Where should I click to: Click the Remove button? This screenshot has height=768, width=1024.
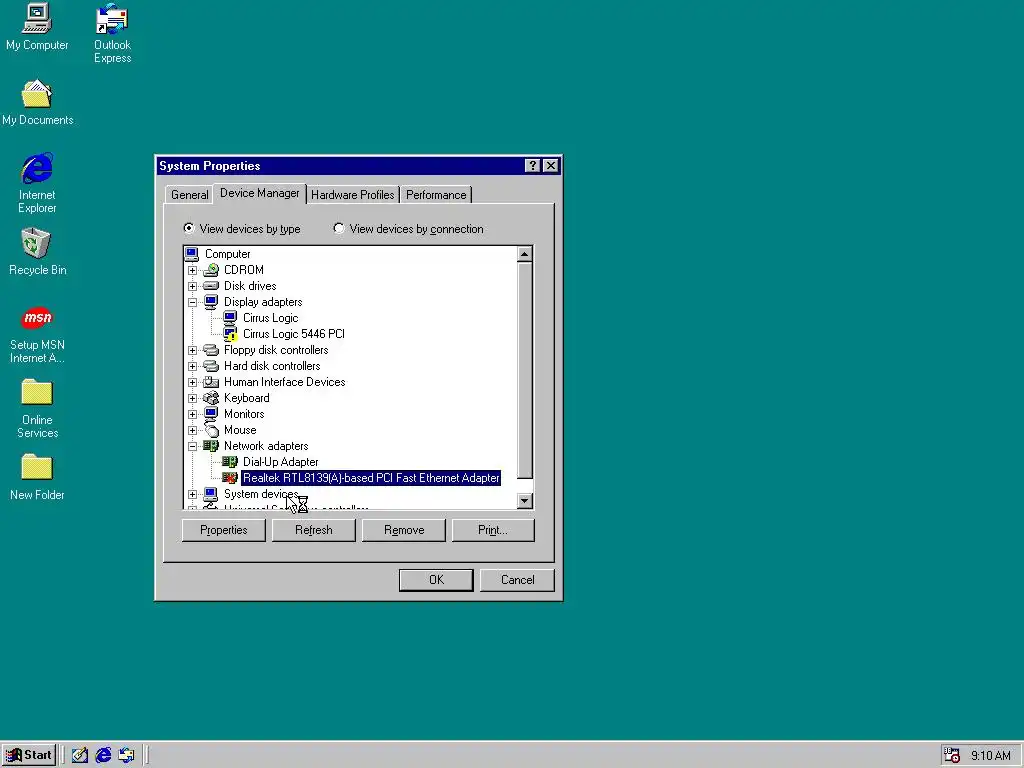pyautogui.click(x=404, y=530)
